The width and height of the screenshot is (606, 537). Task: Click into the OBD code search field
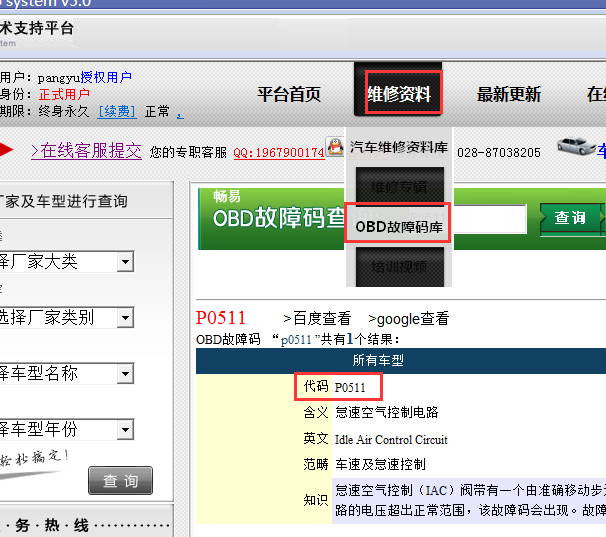(489, 219)
